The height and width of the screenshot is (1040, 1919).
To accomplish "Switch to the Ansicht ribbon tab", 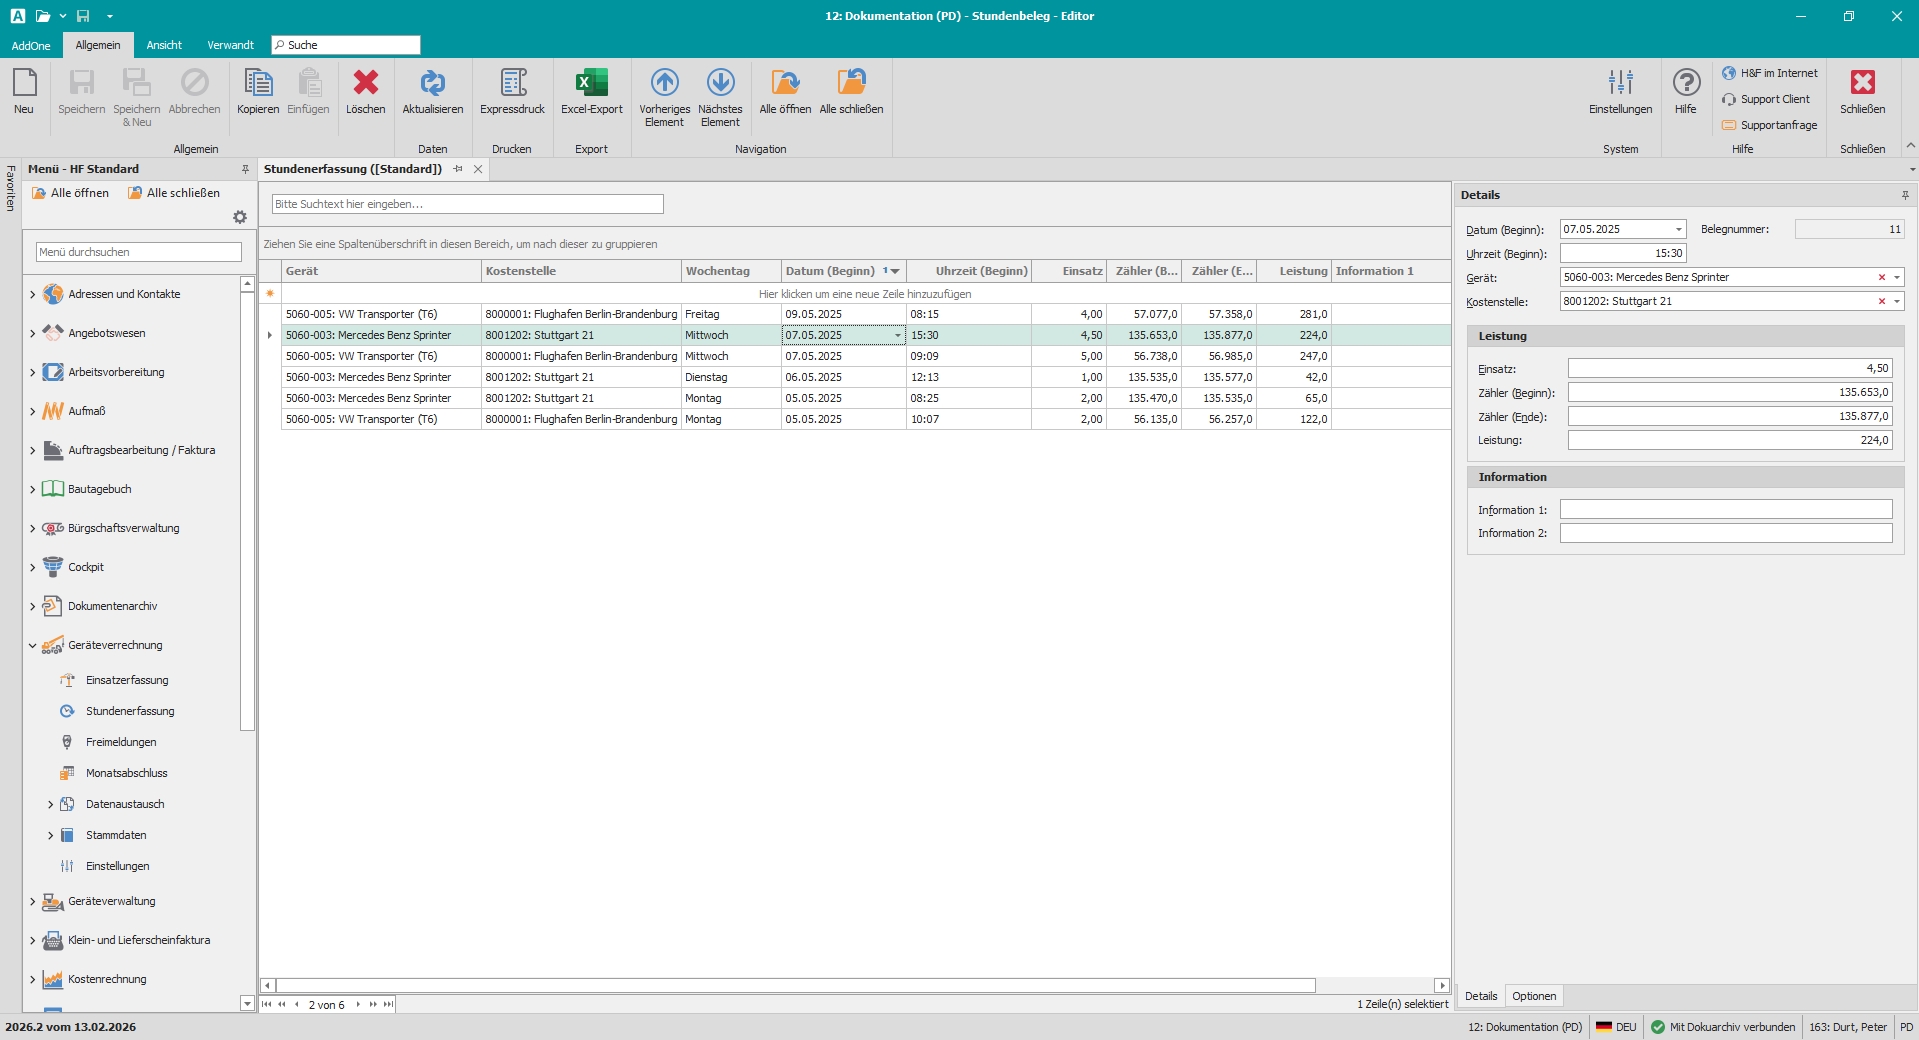I will point(164,45).
